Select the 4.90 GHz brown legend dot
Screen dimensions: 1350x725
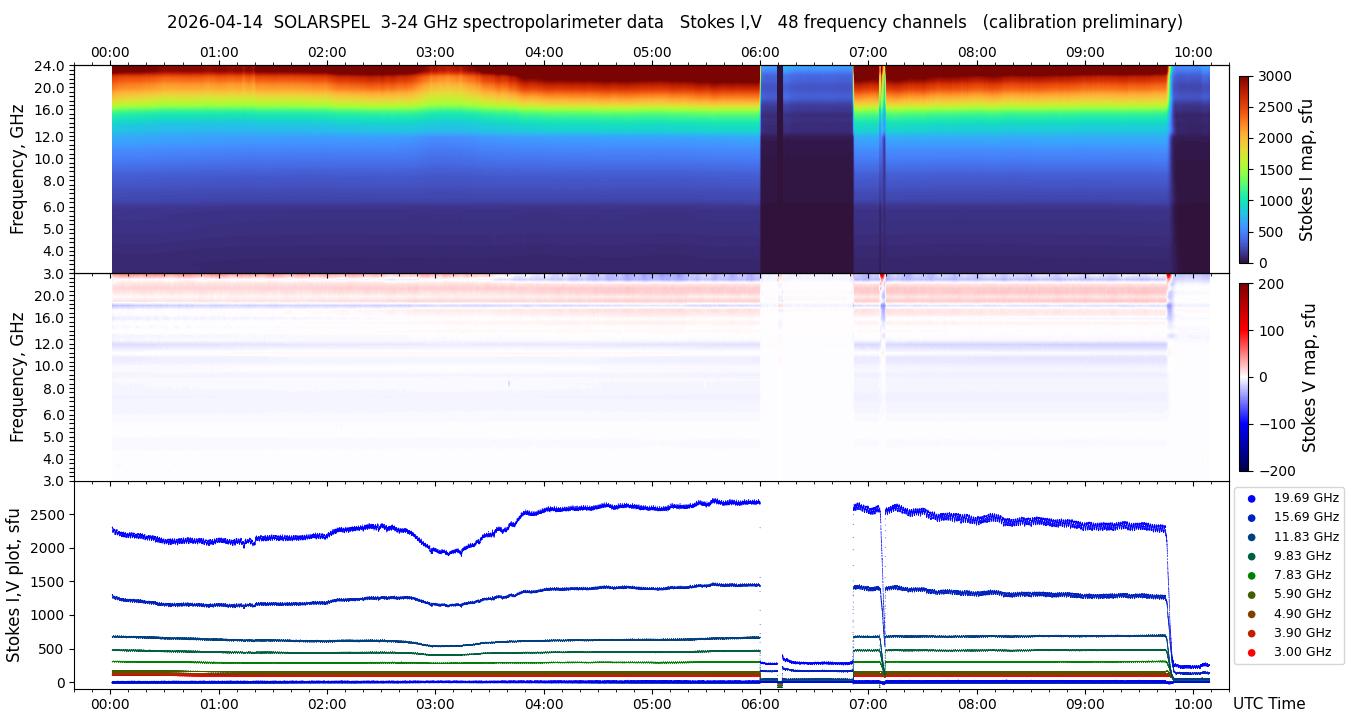pyautogui.click(x=1251, y=614)
